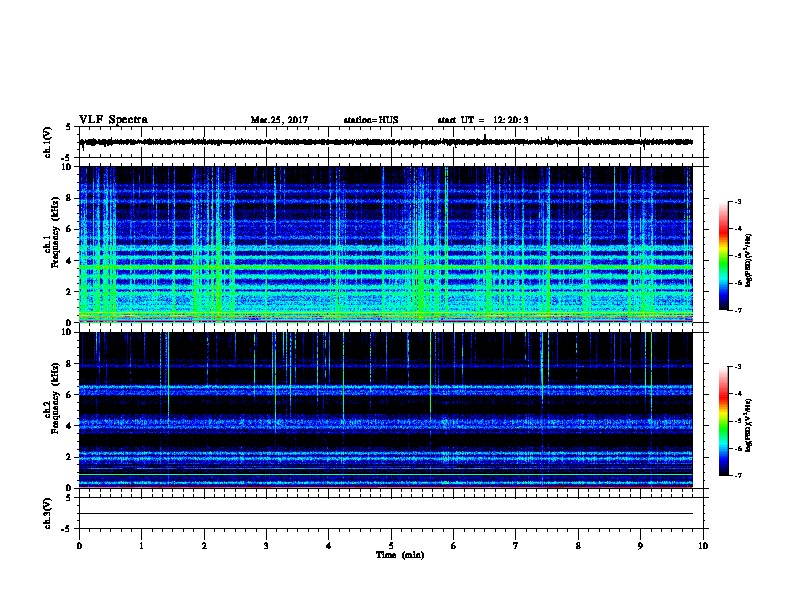Click the upper colorbar log(PSD) label
Image resolution: width=792 pixels, height=612 pixels.
click(x=749, y=260)
